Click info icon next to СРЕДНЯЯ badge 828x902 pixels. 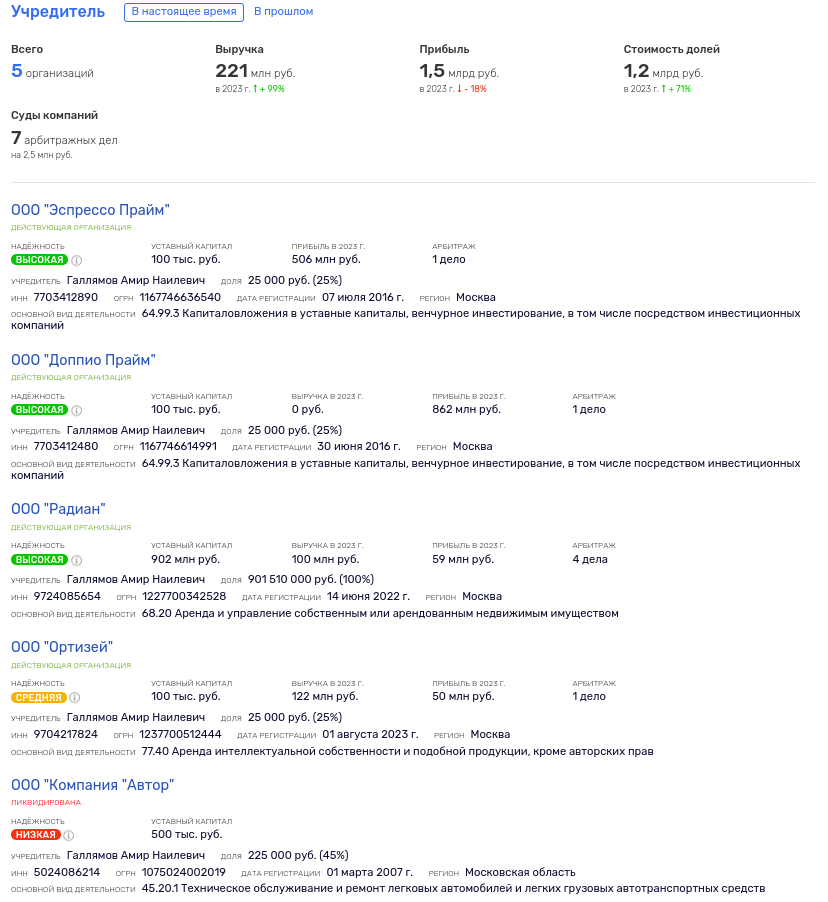[75, 697]
